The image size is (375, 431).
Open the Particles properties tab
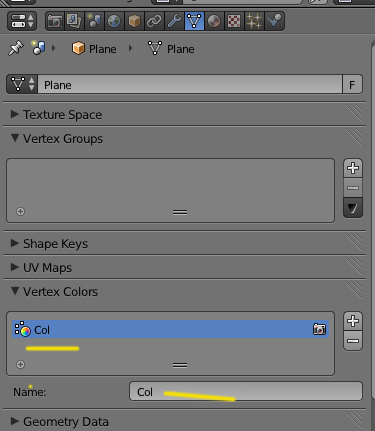click(x=254, y=21)
